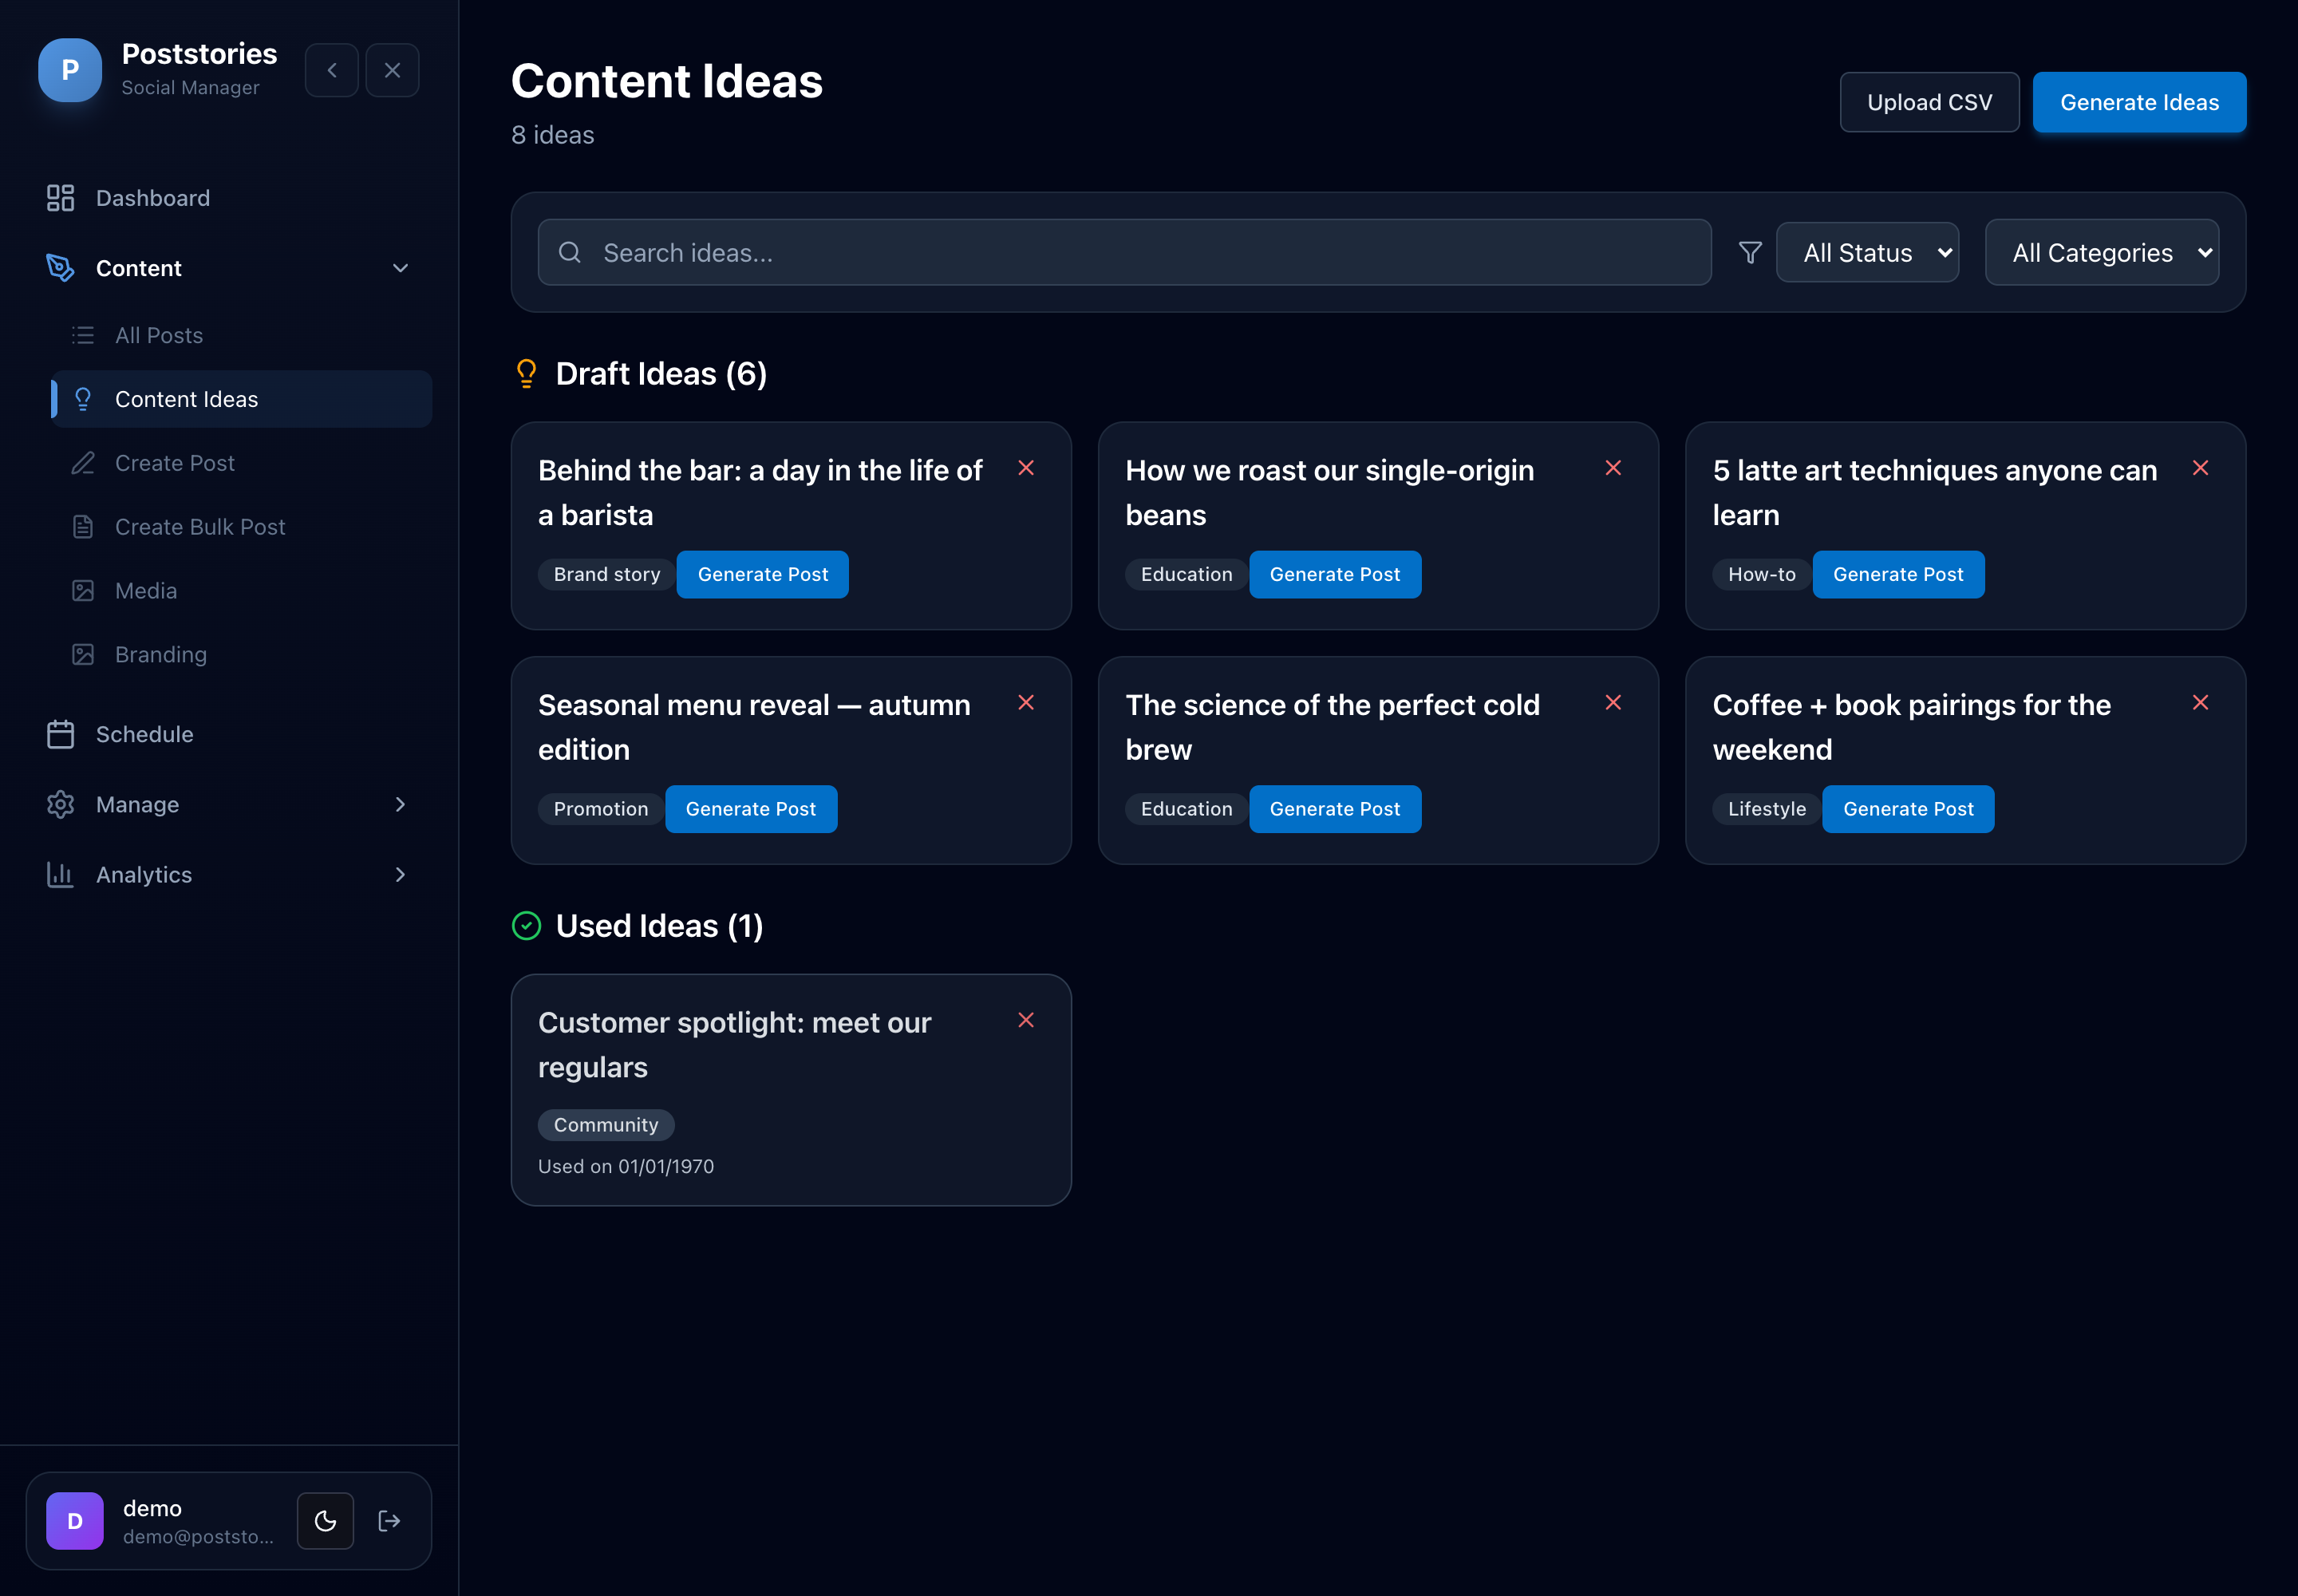Click the Upload CSV button
Viewport: 2298px width, 1596px height.
(1929, 102)
